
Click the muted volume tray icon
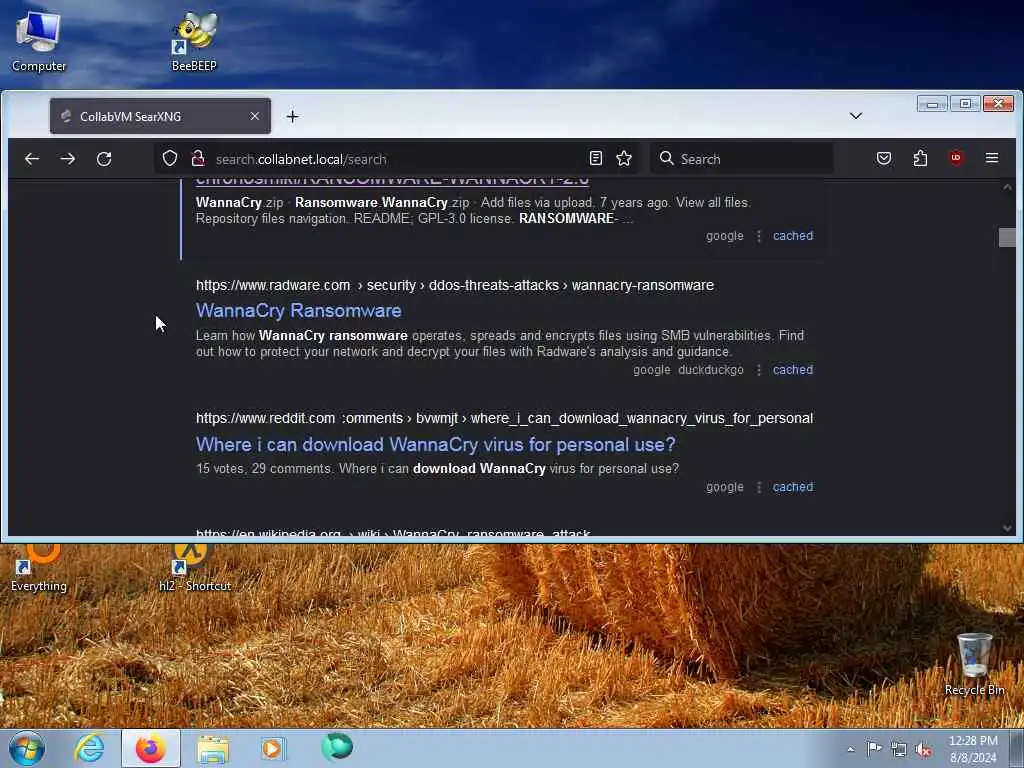pyautogui.click(x=923, y=749)
